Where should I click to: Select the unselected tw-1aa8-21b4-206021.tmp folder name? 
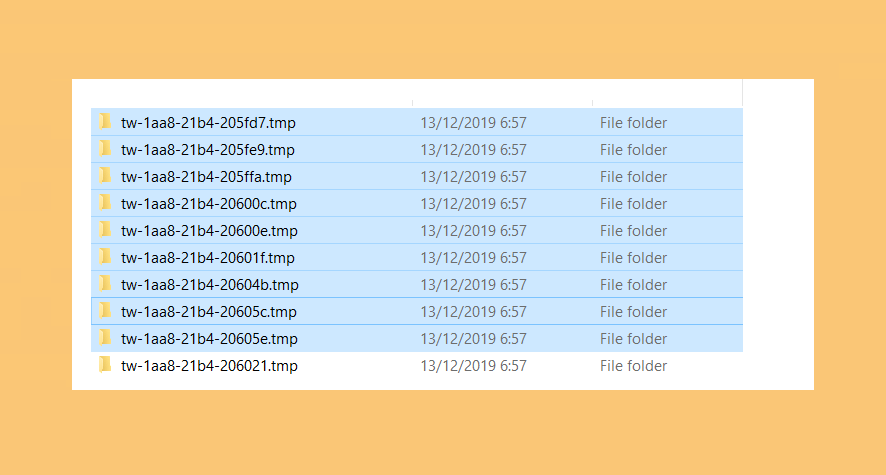(x=209, y=366)
